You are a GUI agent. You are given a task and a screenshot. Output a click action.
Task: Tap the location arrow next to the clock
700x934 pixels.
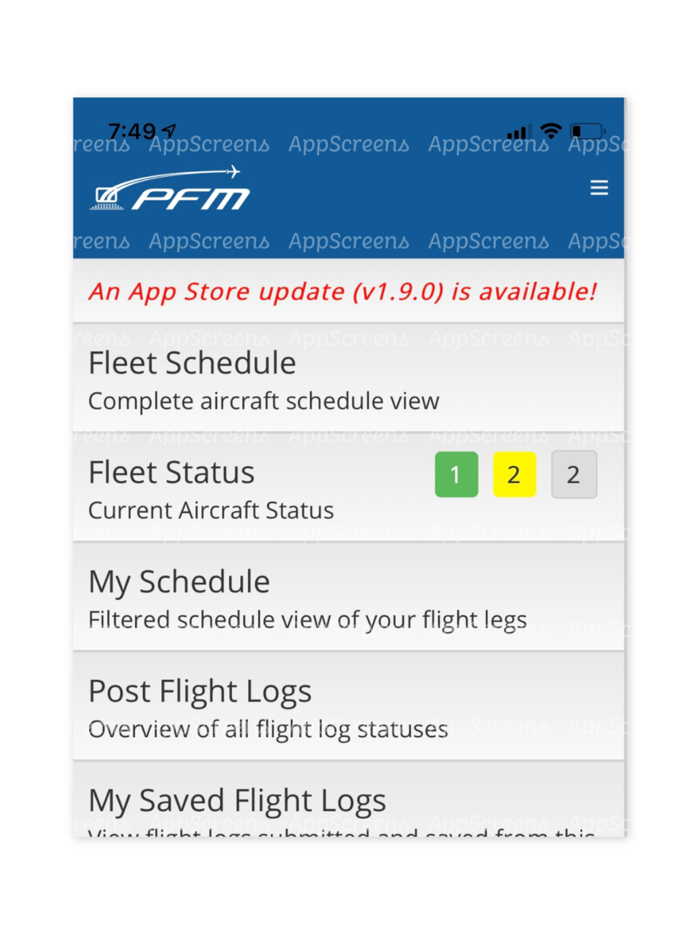point(167,129)
